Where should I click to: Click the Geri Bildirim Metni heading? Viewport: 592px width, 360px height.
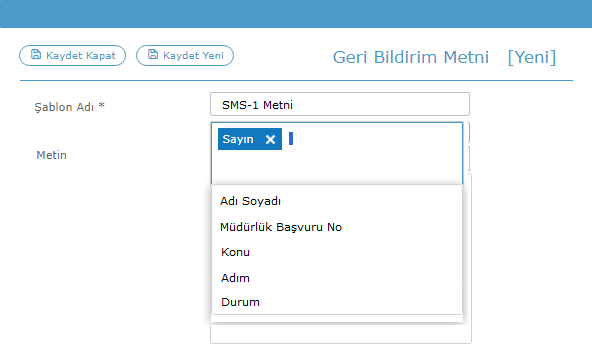tap(411, 57)
